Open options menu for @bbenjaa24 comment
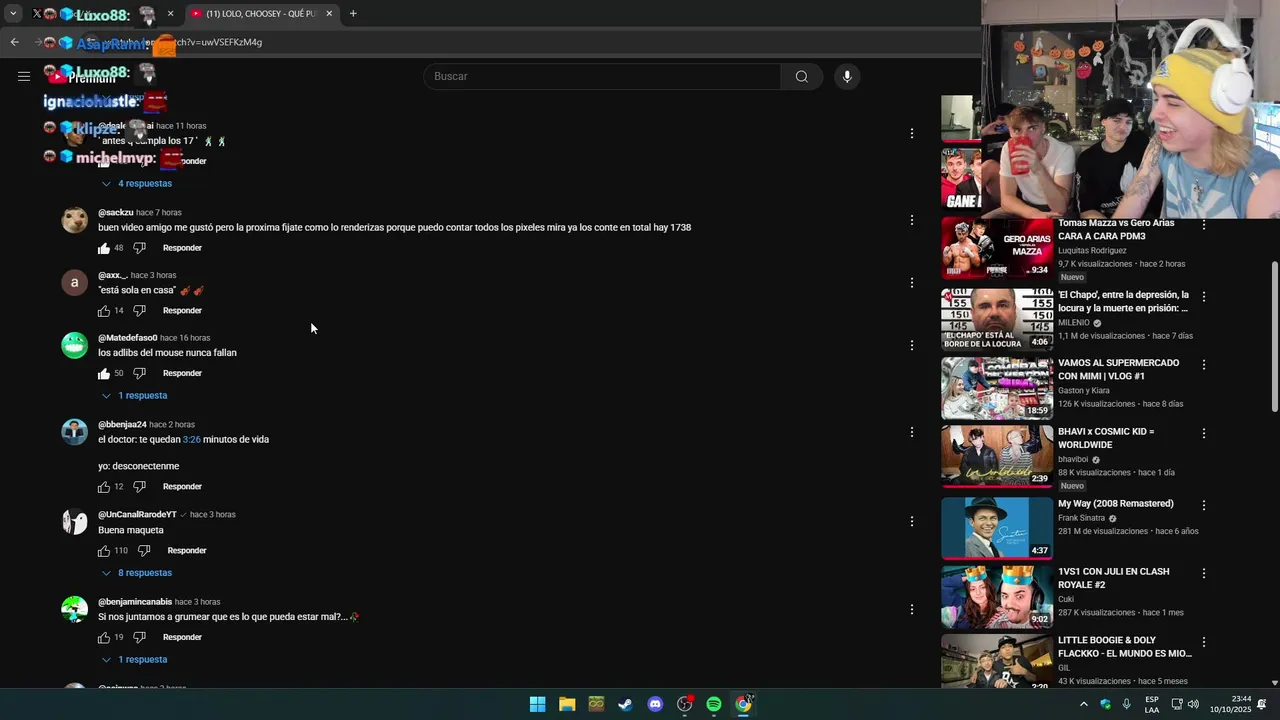The image size is (1280, 720). click(x=911, y=432)
